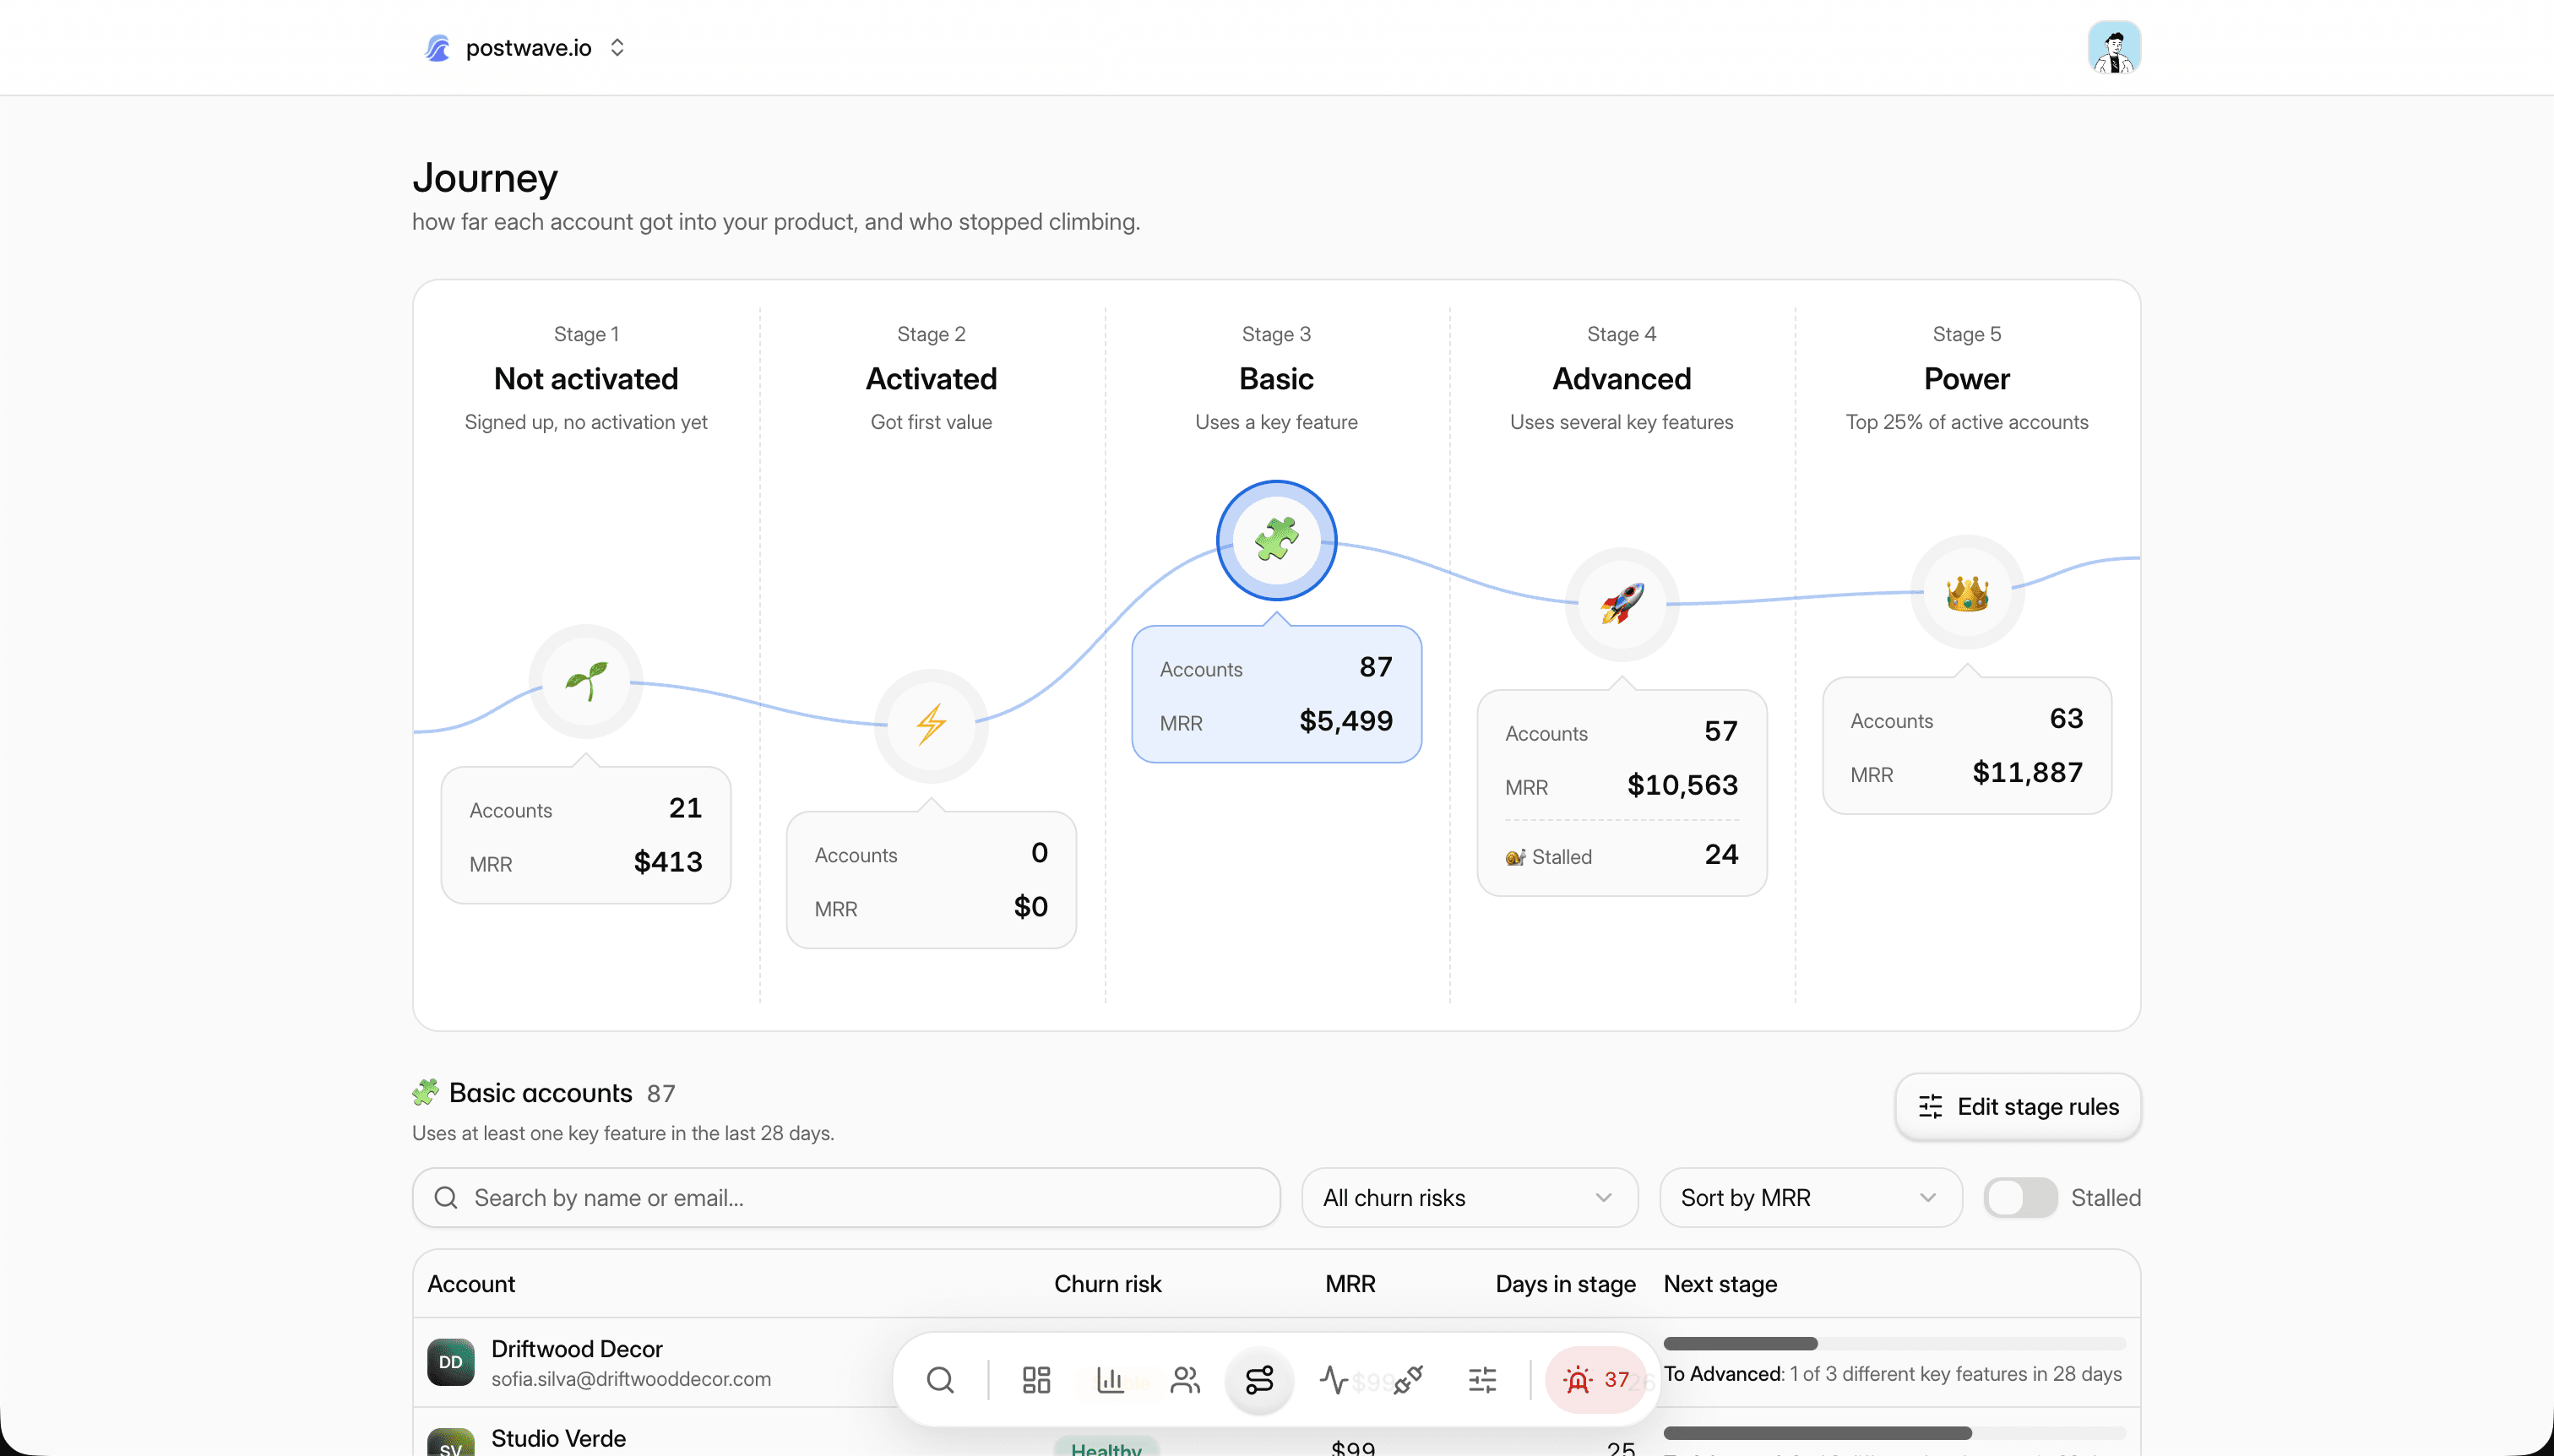
Task: Open the Studio Verde account row
Action: (1276, 1432)
